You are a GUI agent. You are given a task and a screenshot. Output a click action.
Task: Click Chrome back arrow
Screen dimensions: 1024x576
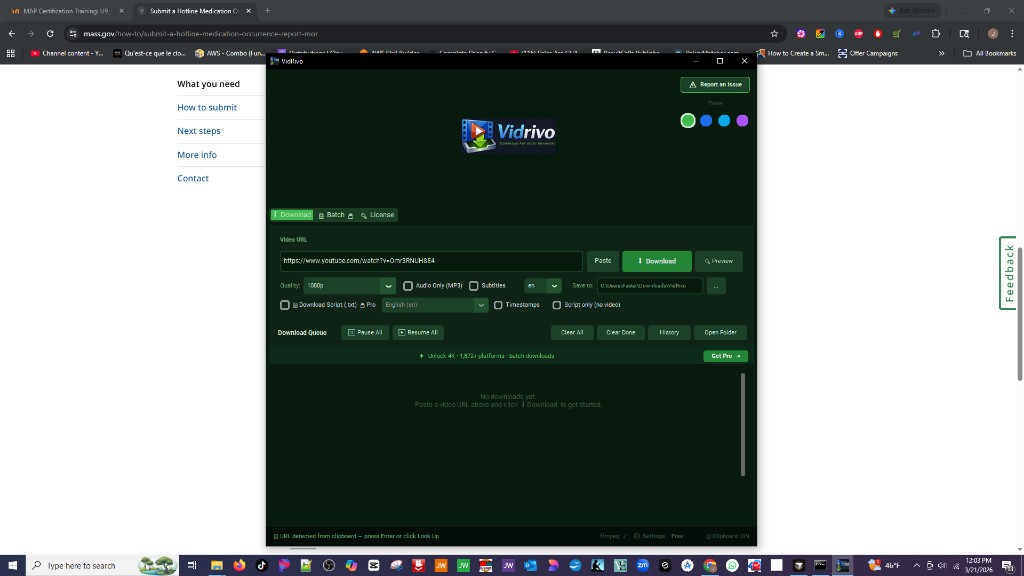(12, 33)
